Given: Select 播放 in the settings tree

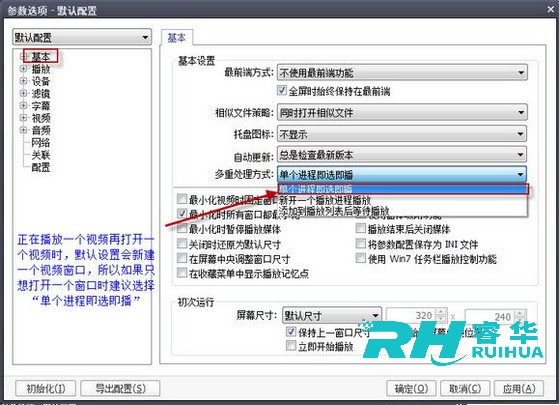Looking at the screenshot, I should click(x=41, y=69).
